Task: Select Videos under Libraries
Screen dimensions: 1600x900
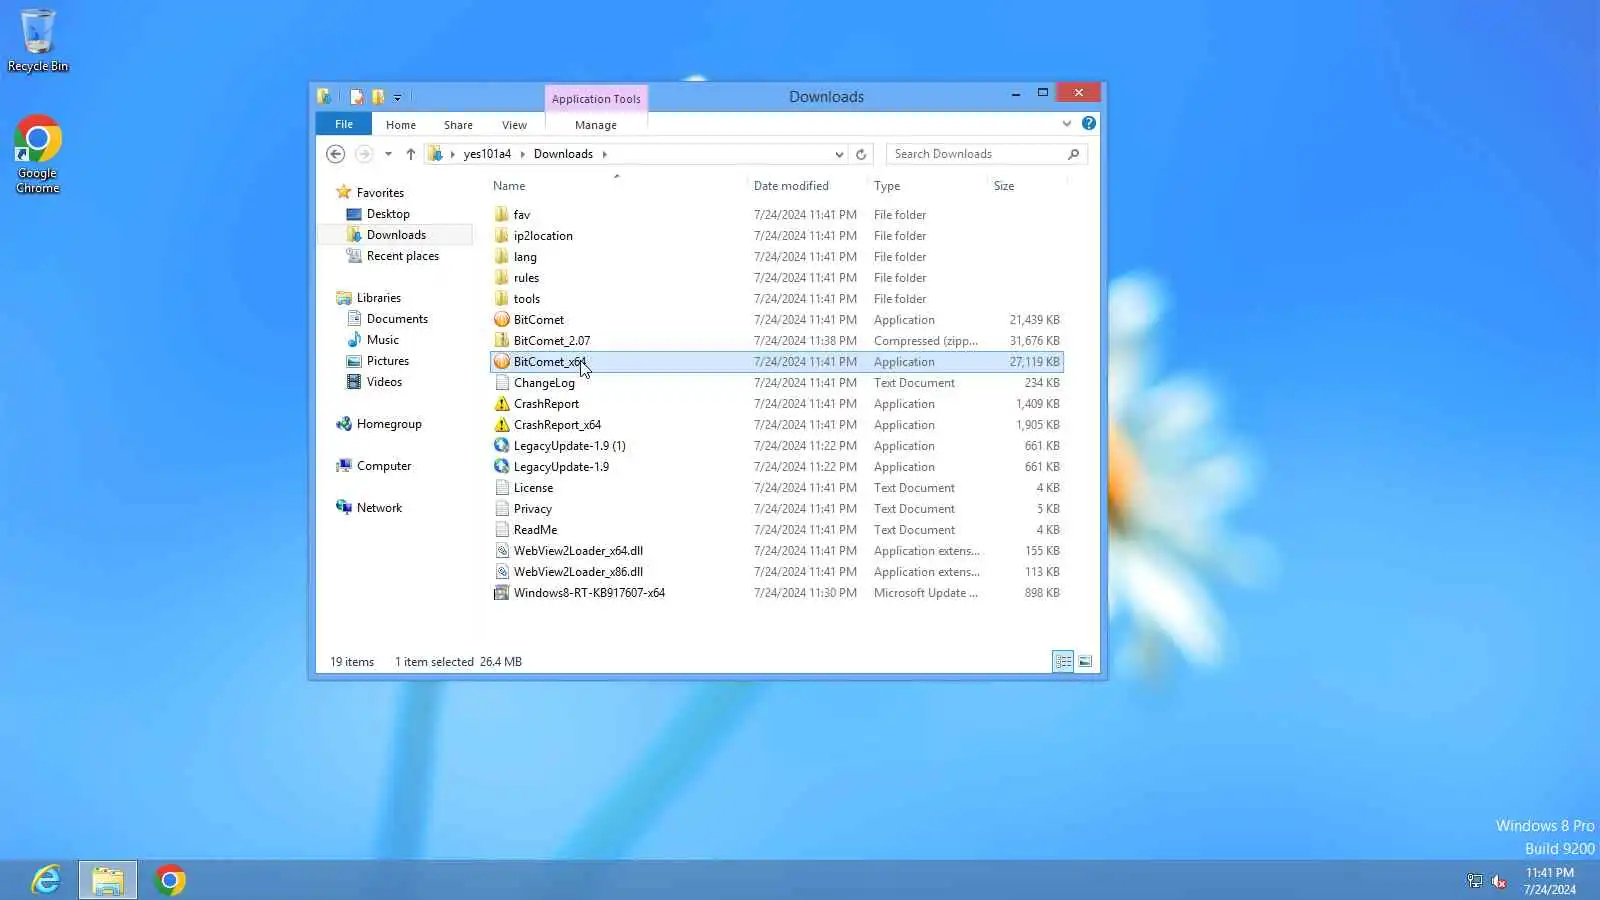Action: (x=384, y=382)
